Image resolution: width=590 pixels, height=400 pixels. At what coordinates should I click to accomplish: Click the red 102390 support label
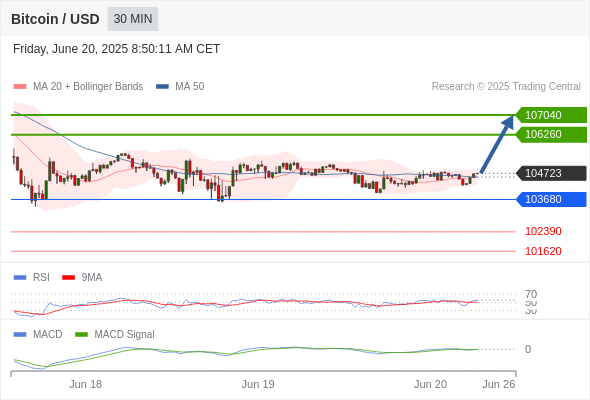point(543,231)
